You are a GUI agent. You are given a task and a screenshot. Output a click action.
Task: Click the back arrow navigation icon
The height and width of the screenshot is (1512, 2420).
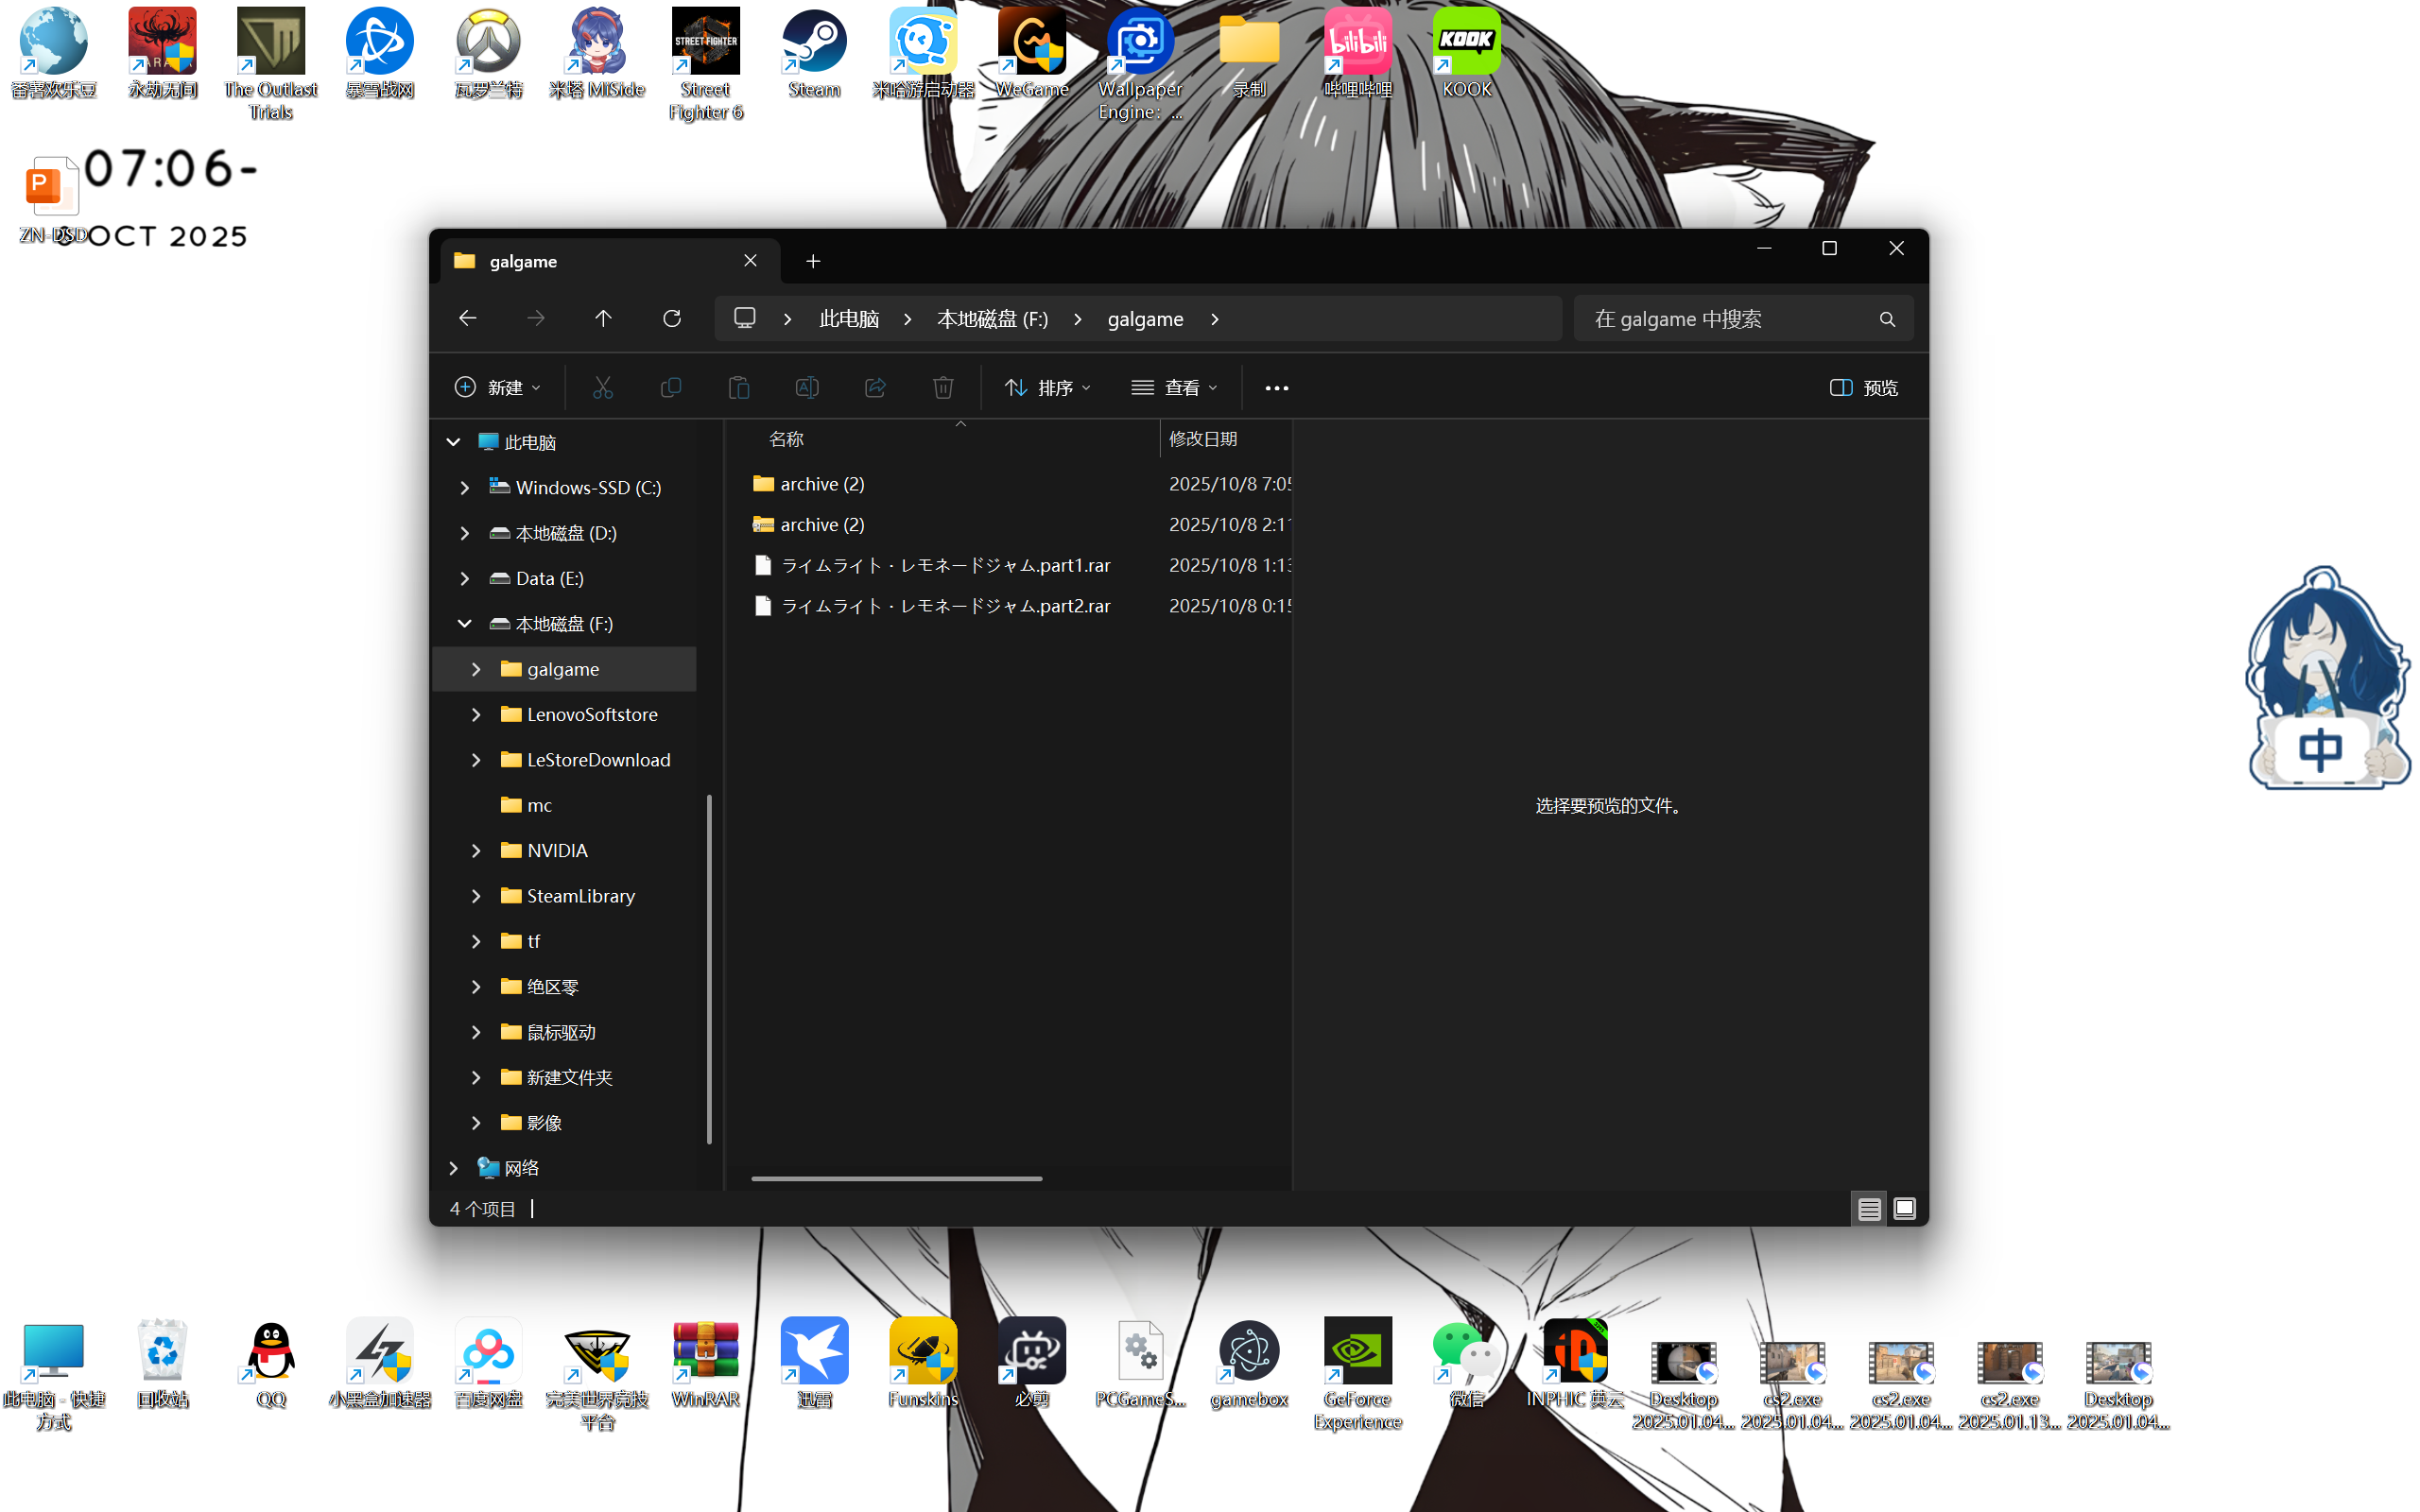[467, 318]
